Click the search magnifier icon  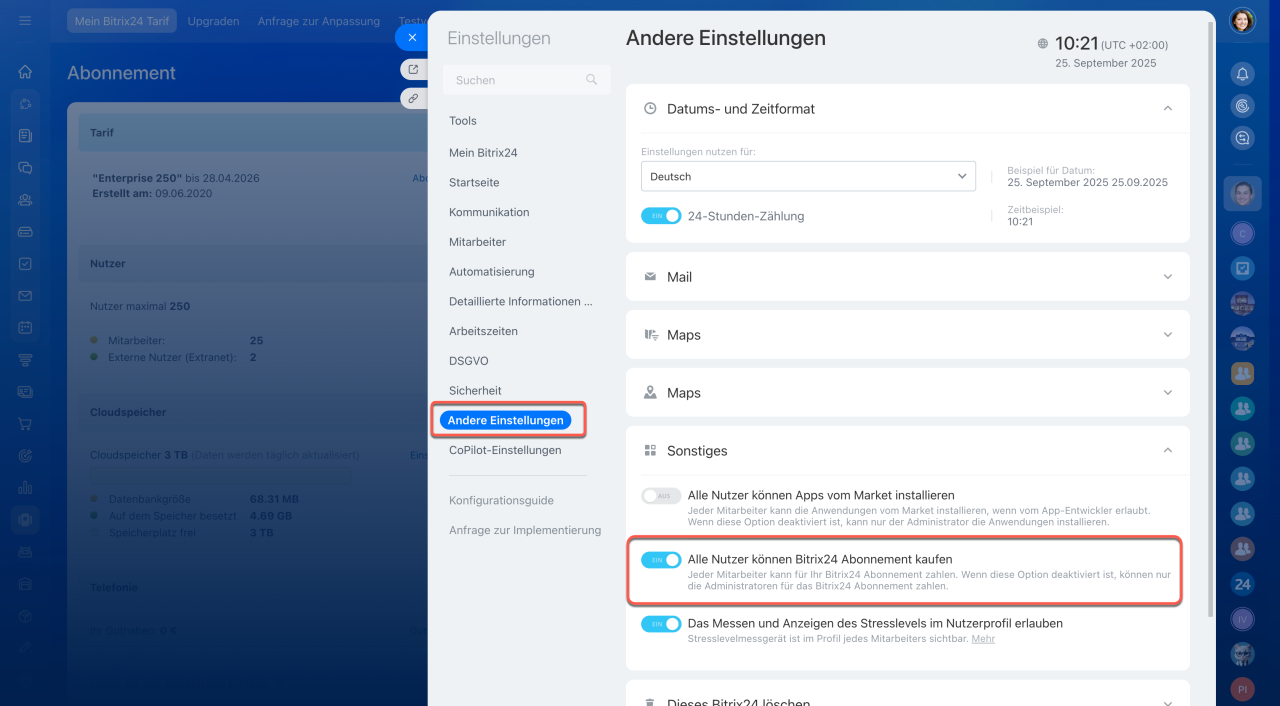[x=591, y=80]
